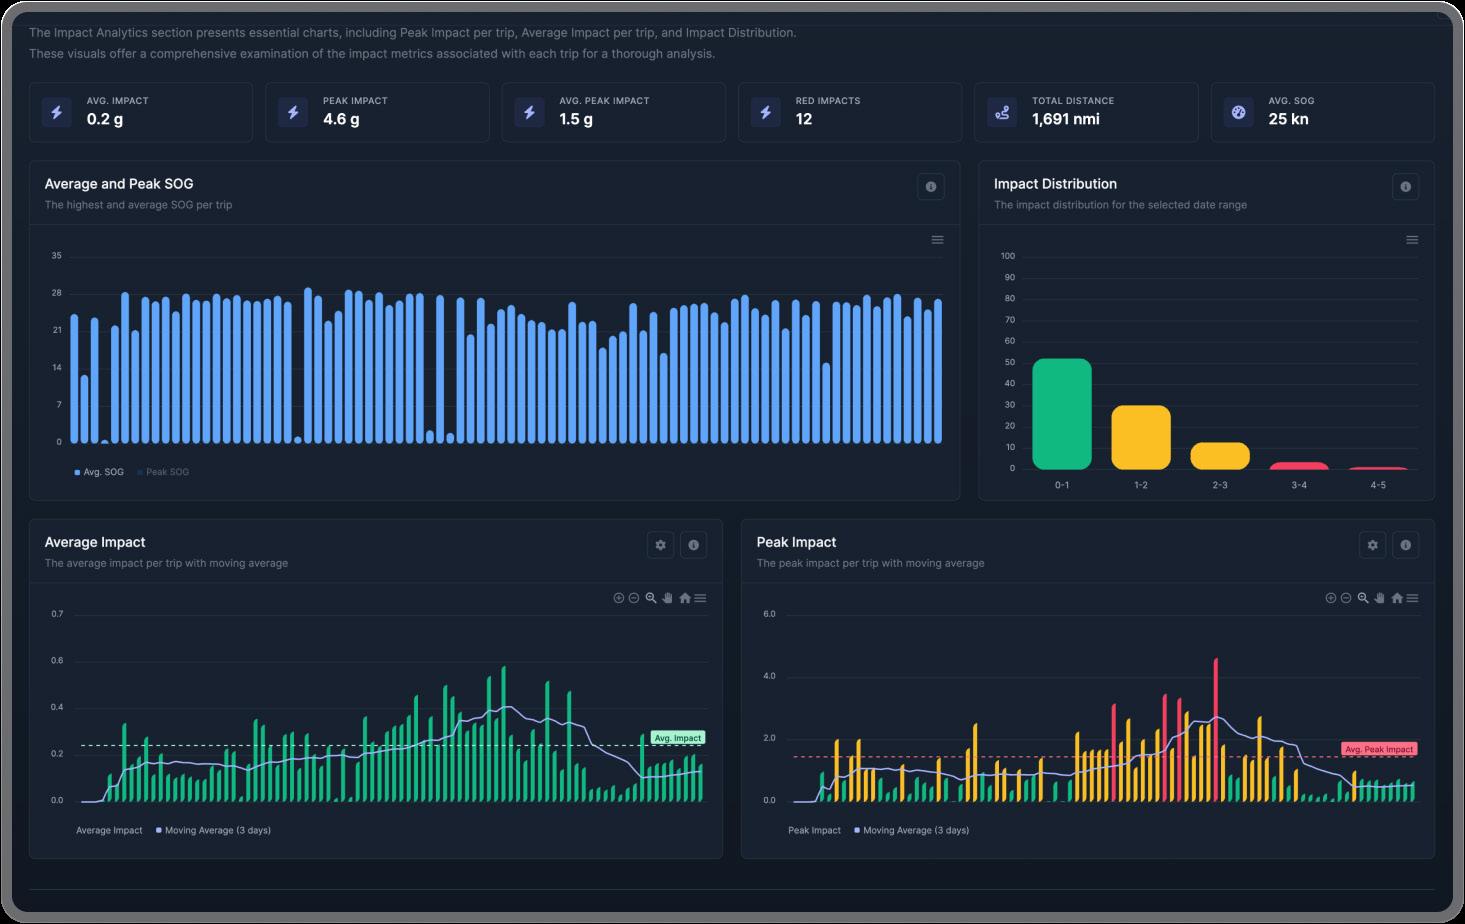Click info icon on Average Impact panel
This screenshot has width=1465, height=924.
pyautogui.click(x=693, y=545)
